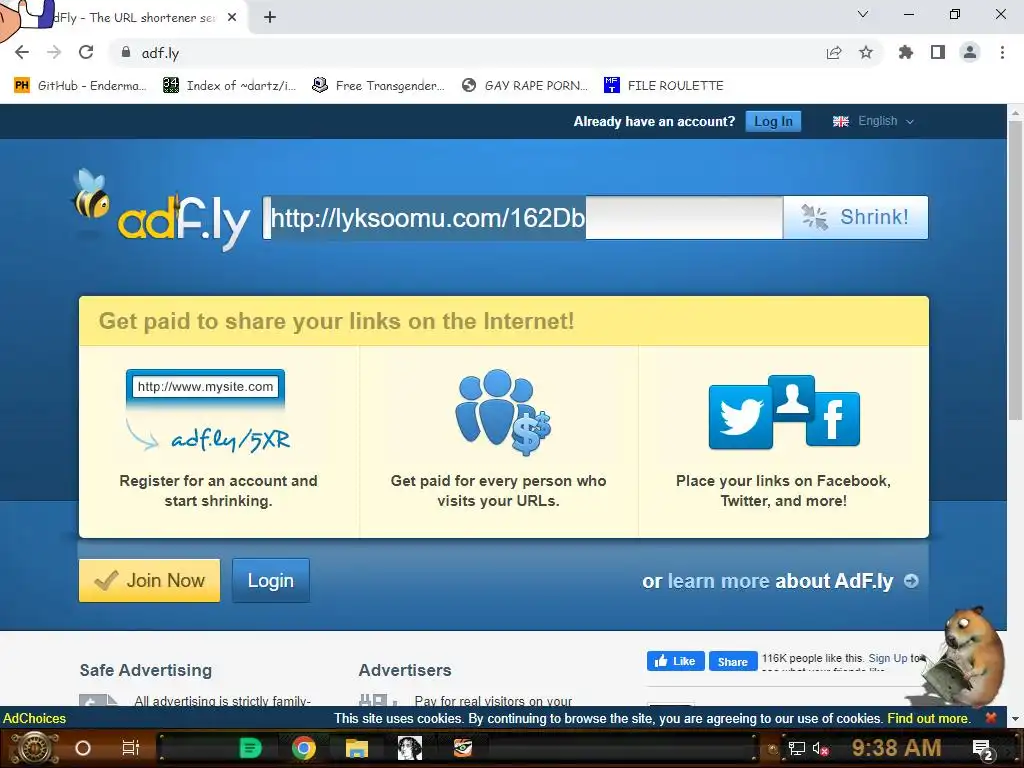Click the Facebook Like button
Image resolution: width=1024 pixels, height=768 pixels.
point(676,662)
